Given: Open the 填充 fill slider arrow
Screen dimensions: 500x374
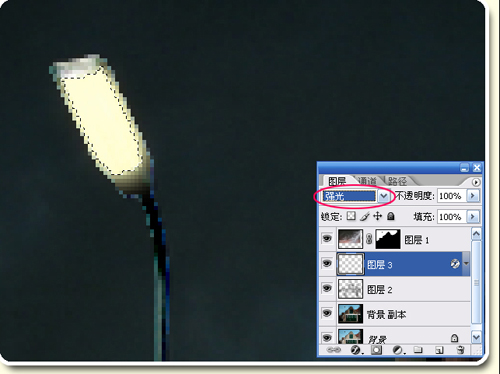Looking at the screenshot, I should click(473, 217).
